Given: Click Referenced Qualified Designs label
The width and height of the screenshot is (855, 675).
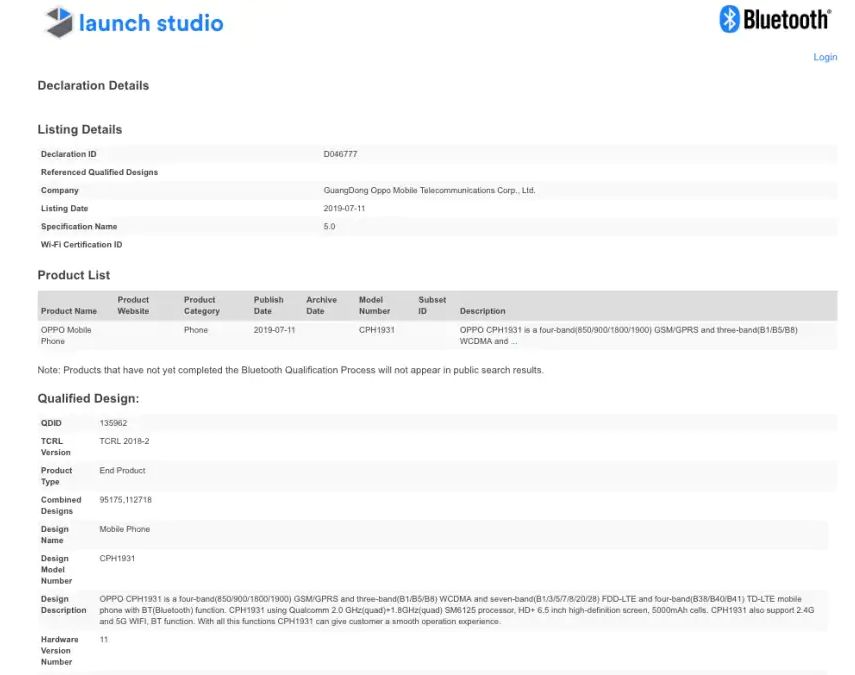Looking at the screenshot, I should pos(99,172).
